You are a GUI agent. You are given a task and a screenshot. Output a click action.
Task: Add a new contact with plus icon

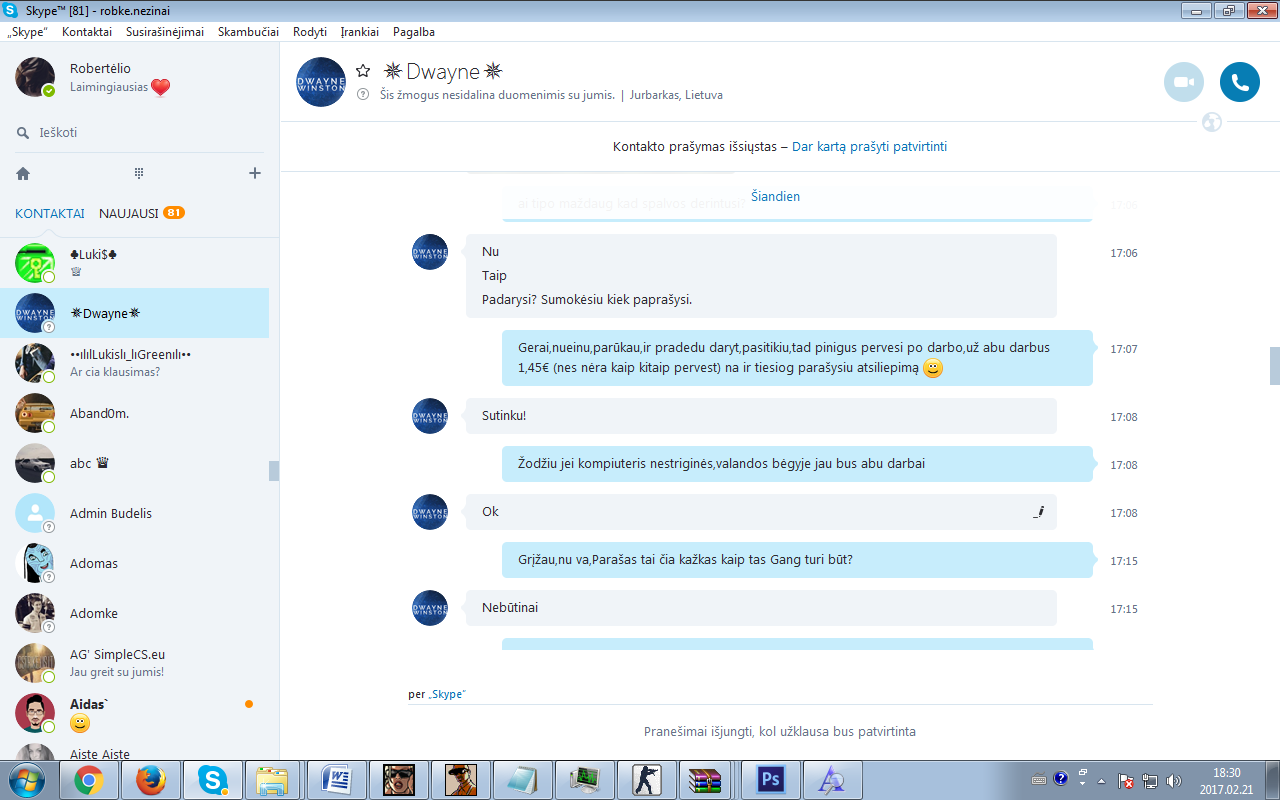255,173
